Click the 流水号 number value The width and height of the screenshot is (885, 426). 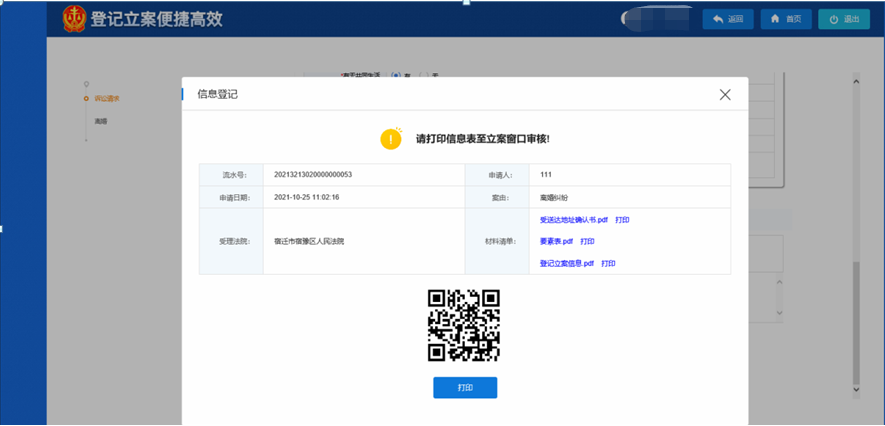(x=313, y=174)
